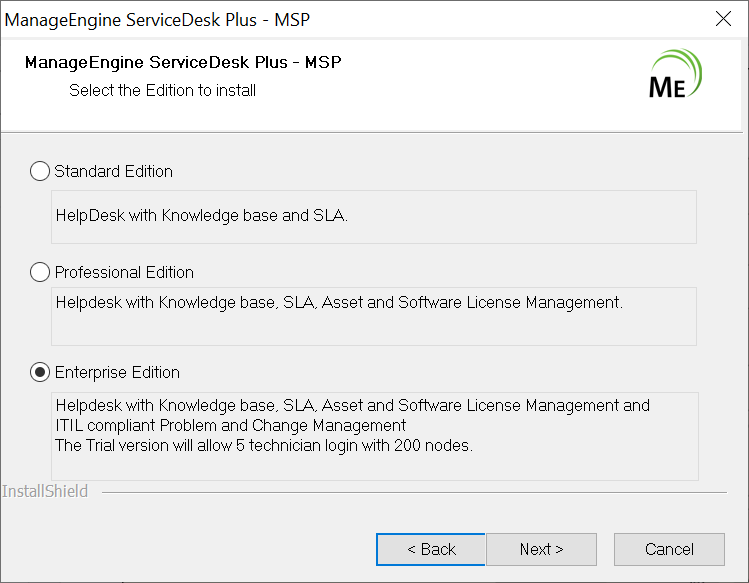Viewport: 749px width, 583px height.
Task: Click the first line of the Enterprise description
Action: 352,405
